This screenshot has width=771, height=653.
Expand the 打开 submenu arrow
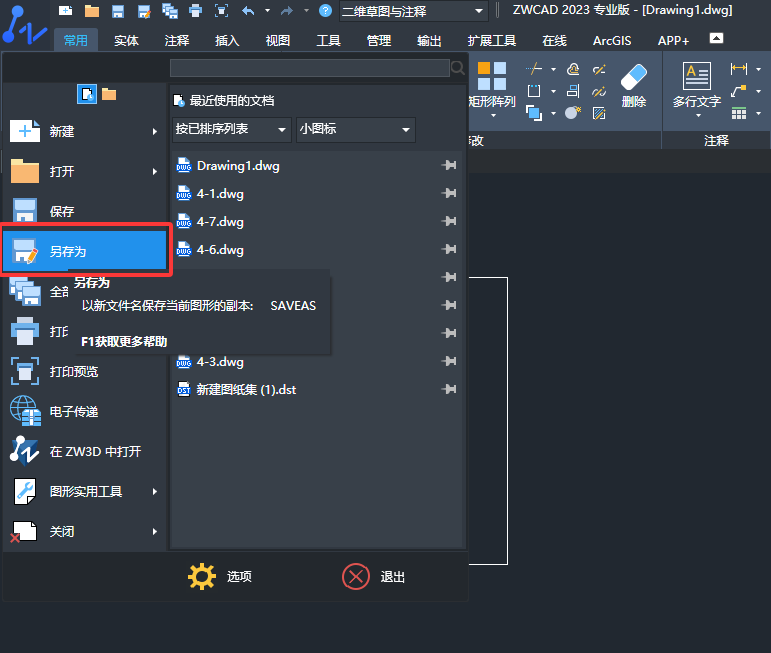click(155, 172)
